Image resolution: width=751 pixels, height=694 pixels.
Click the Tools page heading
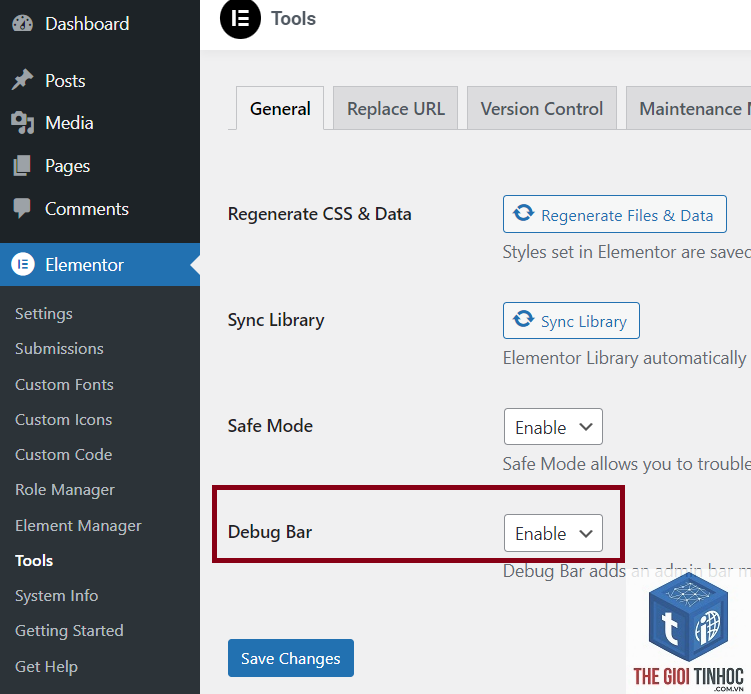coord(294,19)
